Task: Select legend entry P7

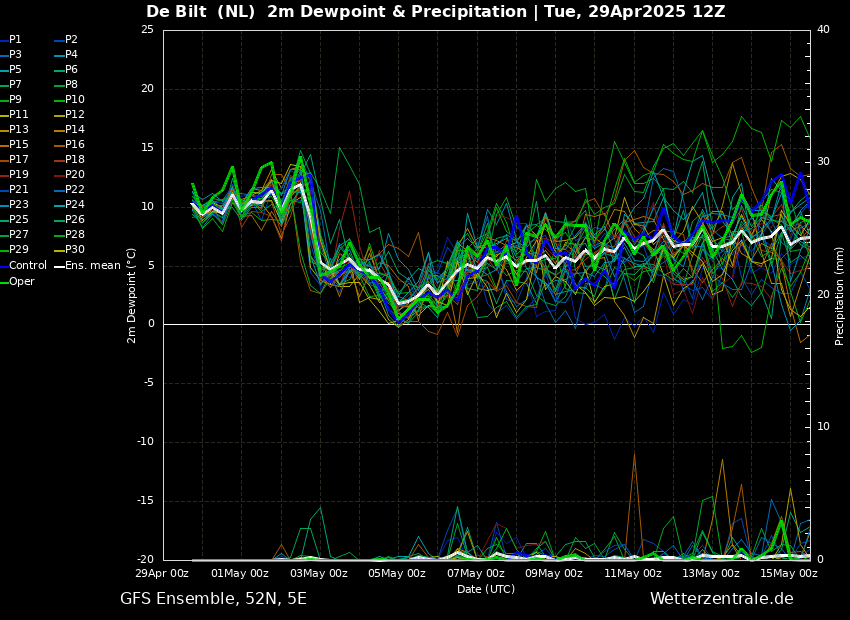Action: 11,85
